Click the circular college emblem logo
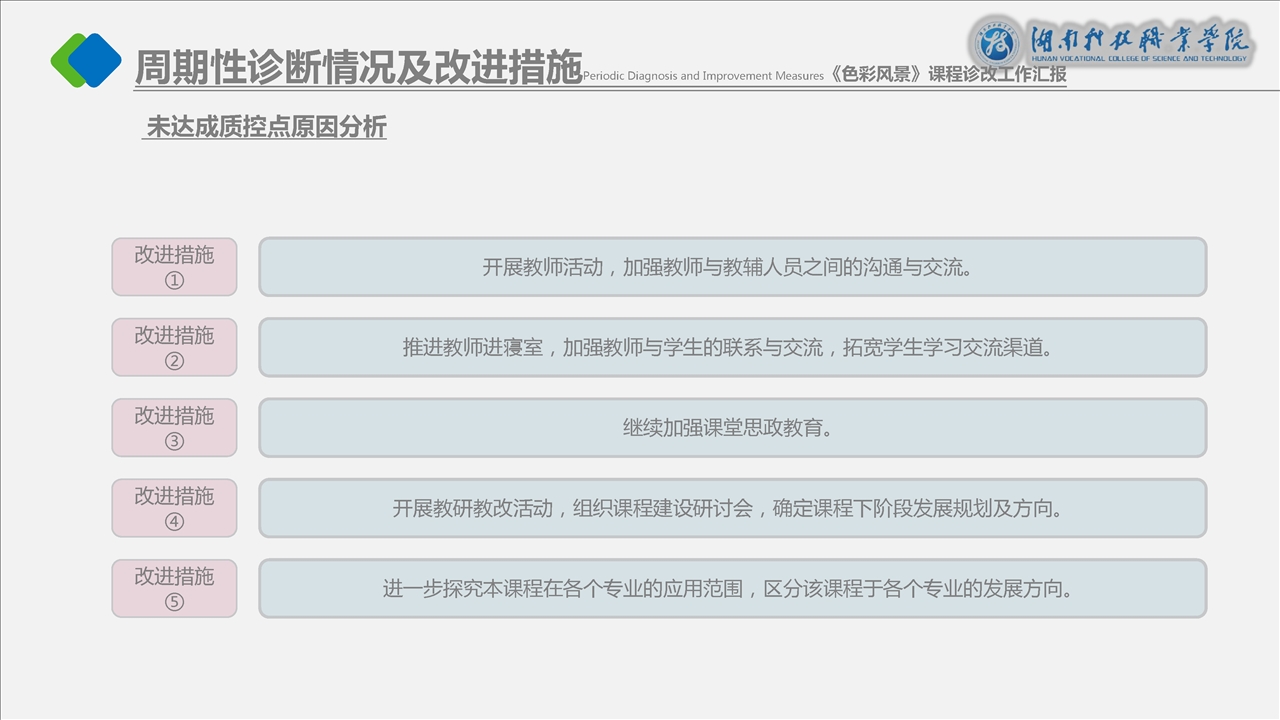 pos(996,43)
